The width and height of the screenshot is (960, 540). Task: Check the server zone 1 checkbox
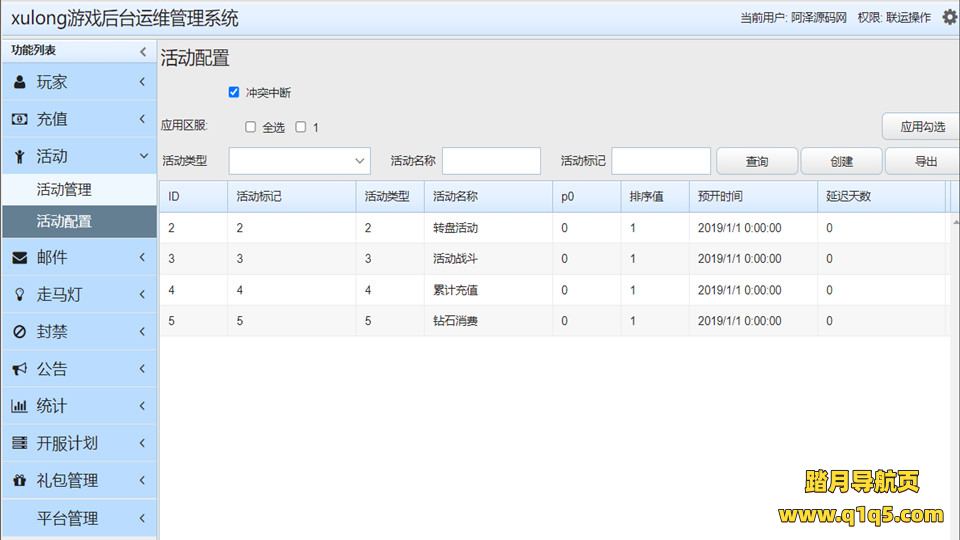tap(301, 127)
